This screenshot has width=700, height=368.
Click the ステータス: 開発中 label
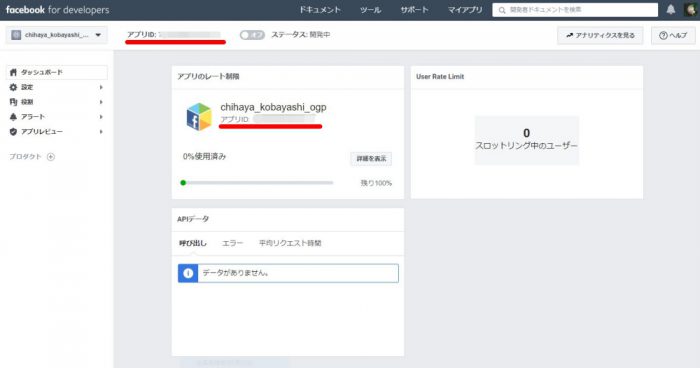300,34
